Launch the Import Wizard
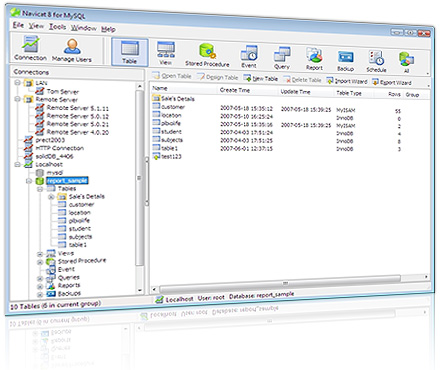440x370 pixels. (x=347, y=81)
